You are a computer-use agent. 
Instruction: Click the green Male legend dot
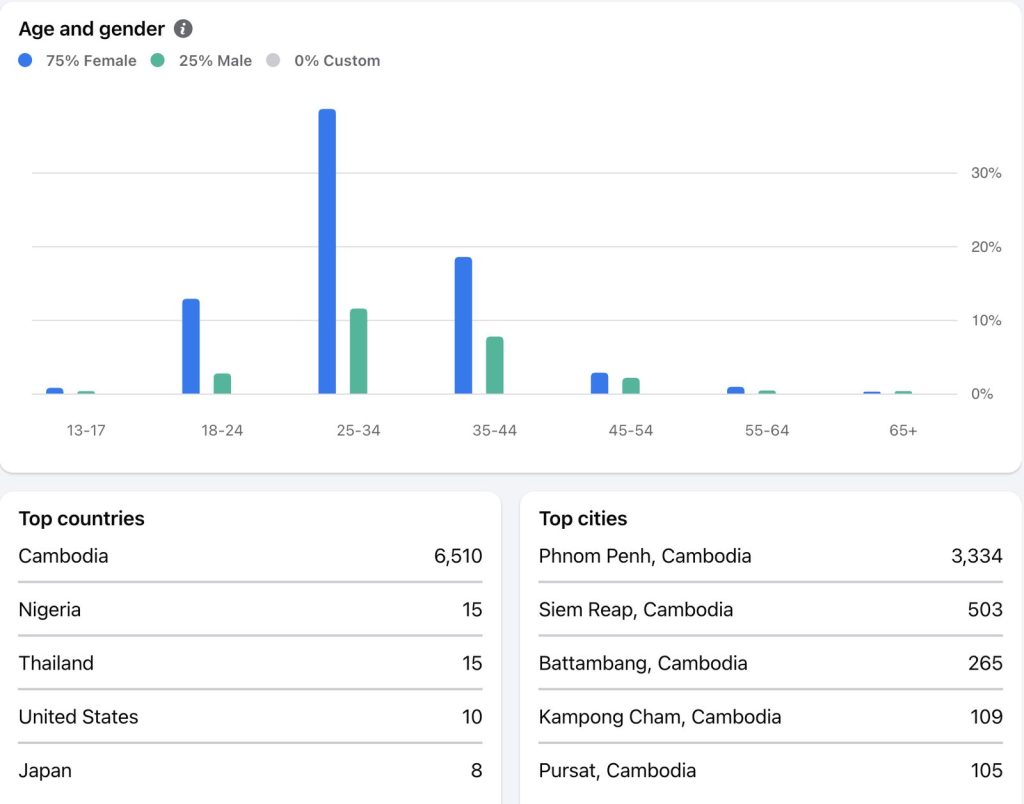[x=157, y=60]
